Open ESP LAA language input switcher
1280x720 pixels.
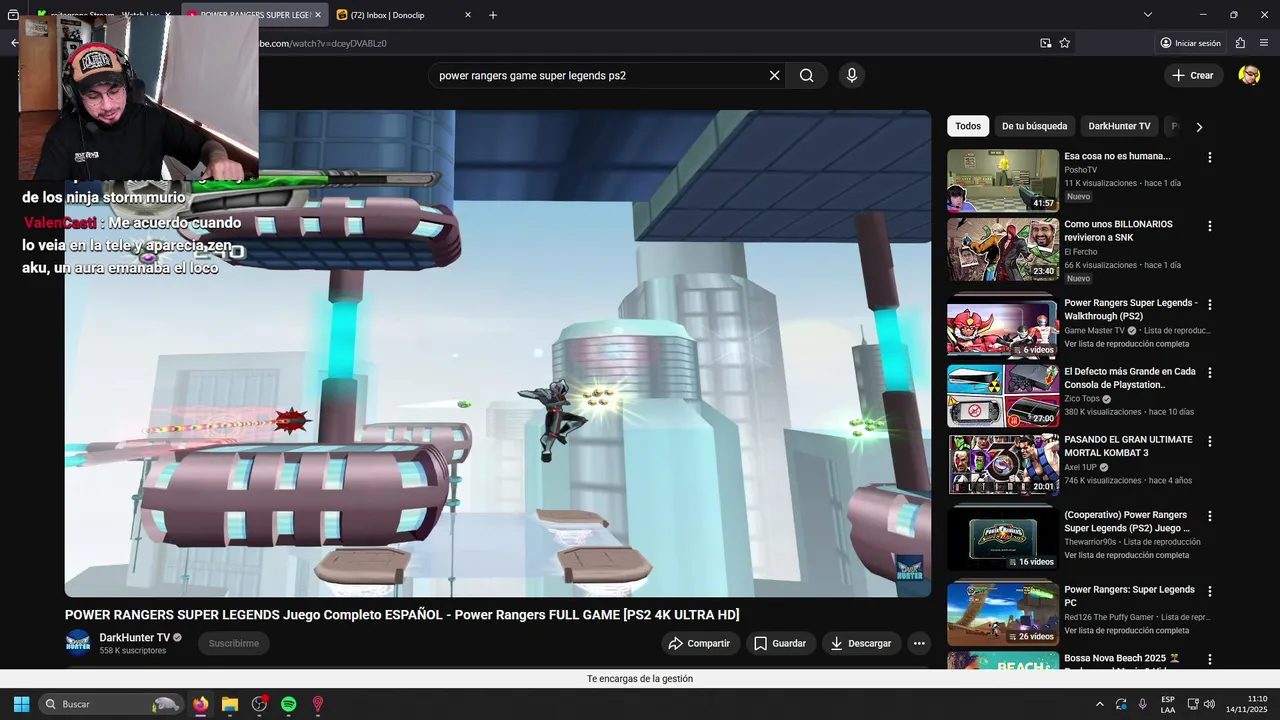tap(1168, 704)
